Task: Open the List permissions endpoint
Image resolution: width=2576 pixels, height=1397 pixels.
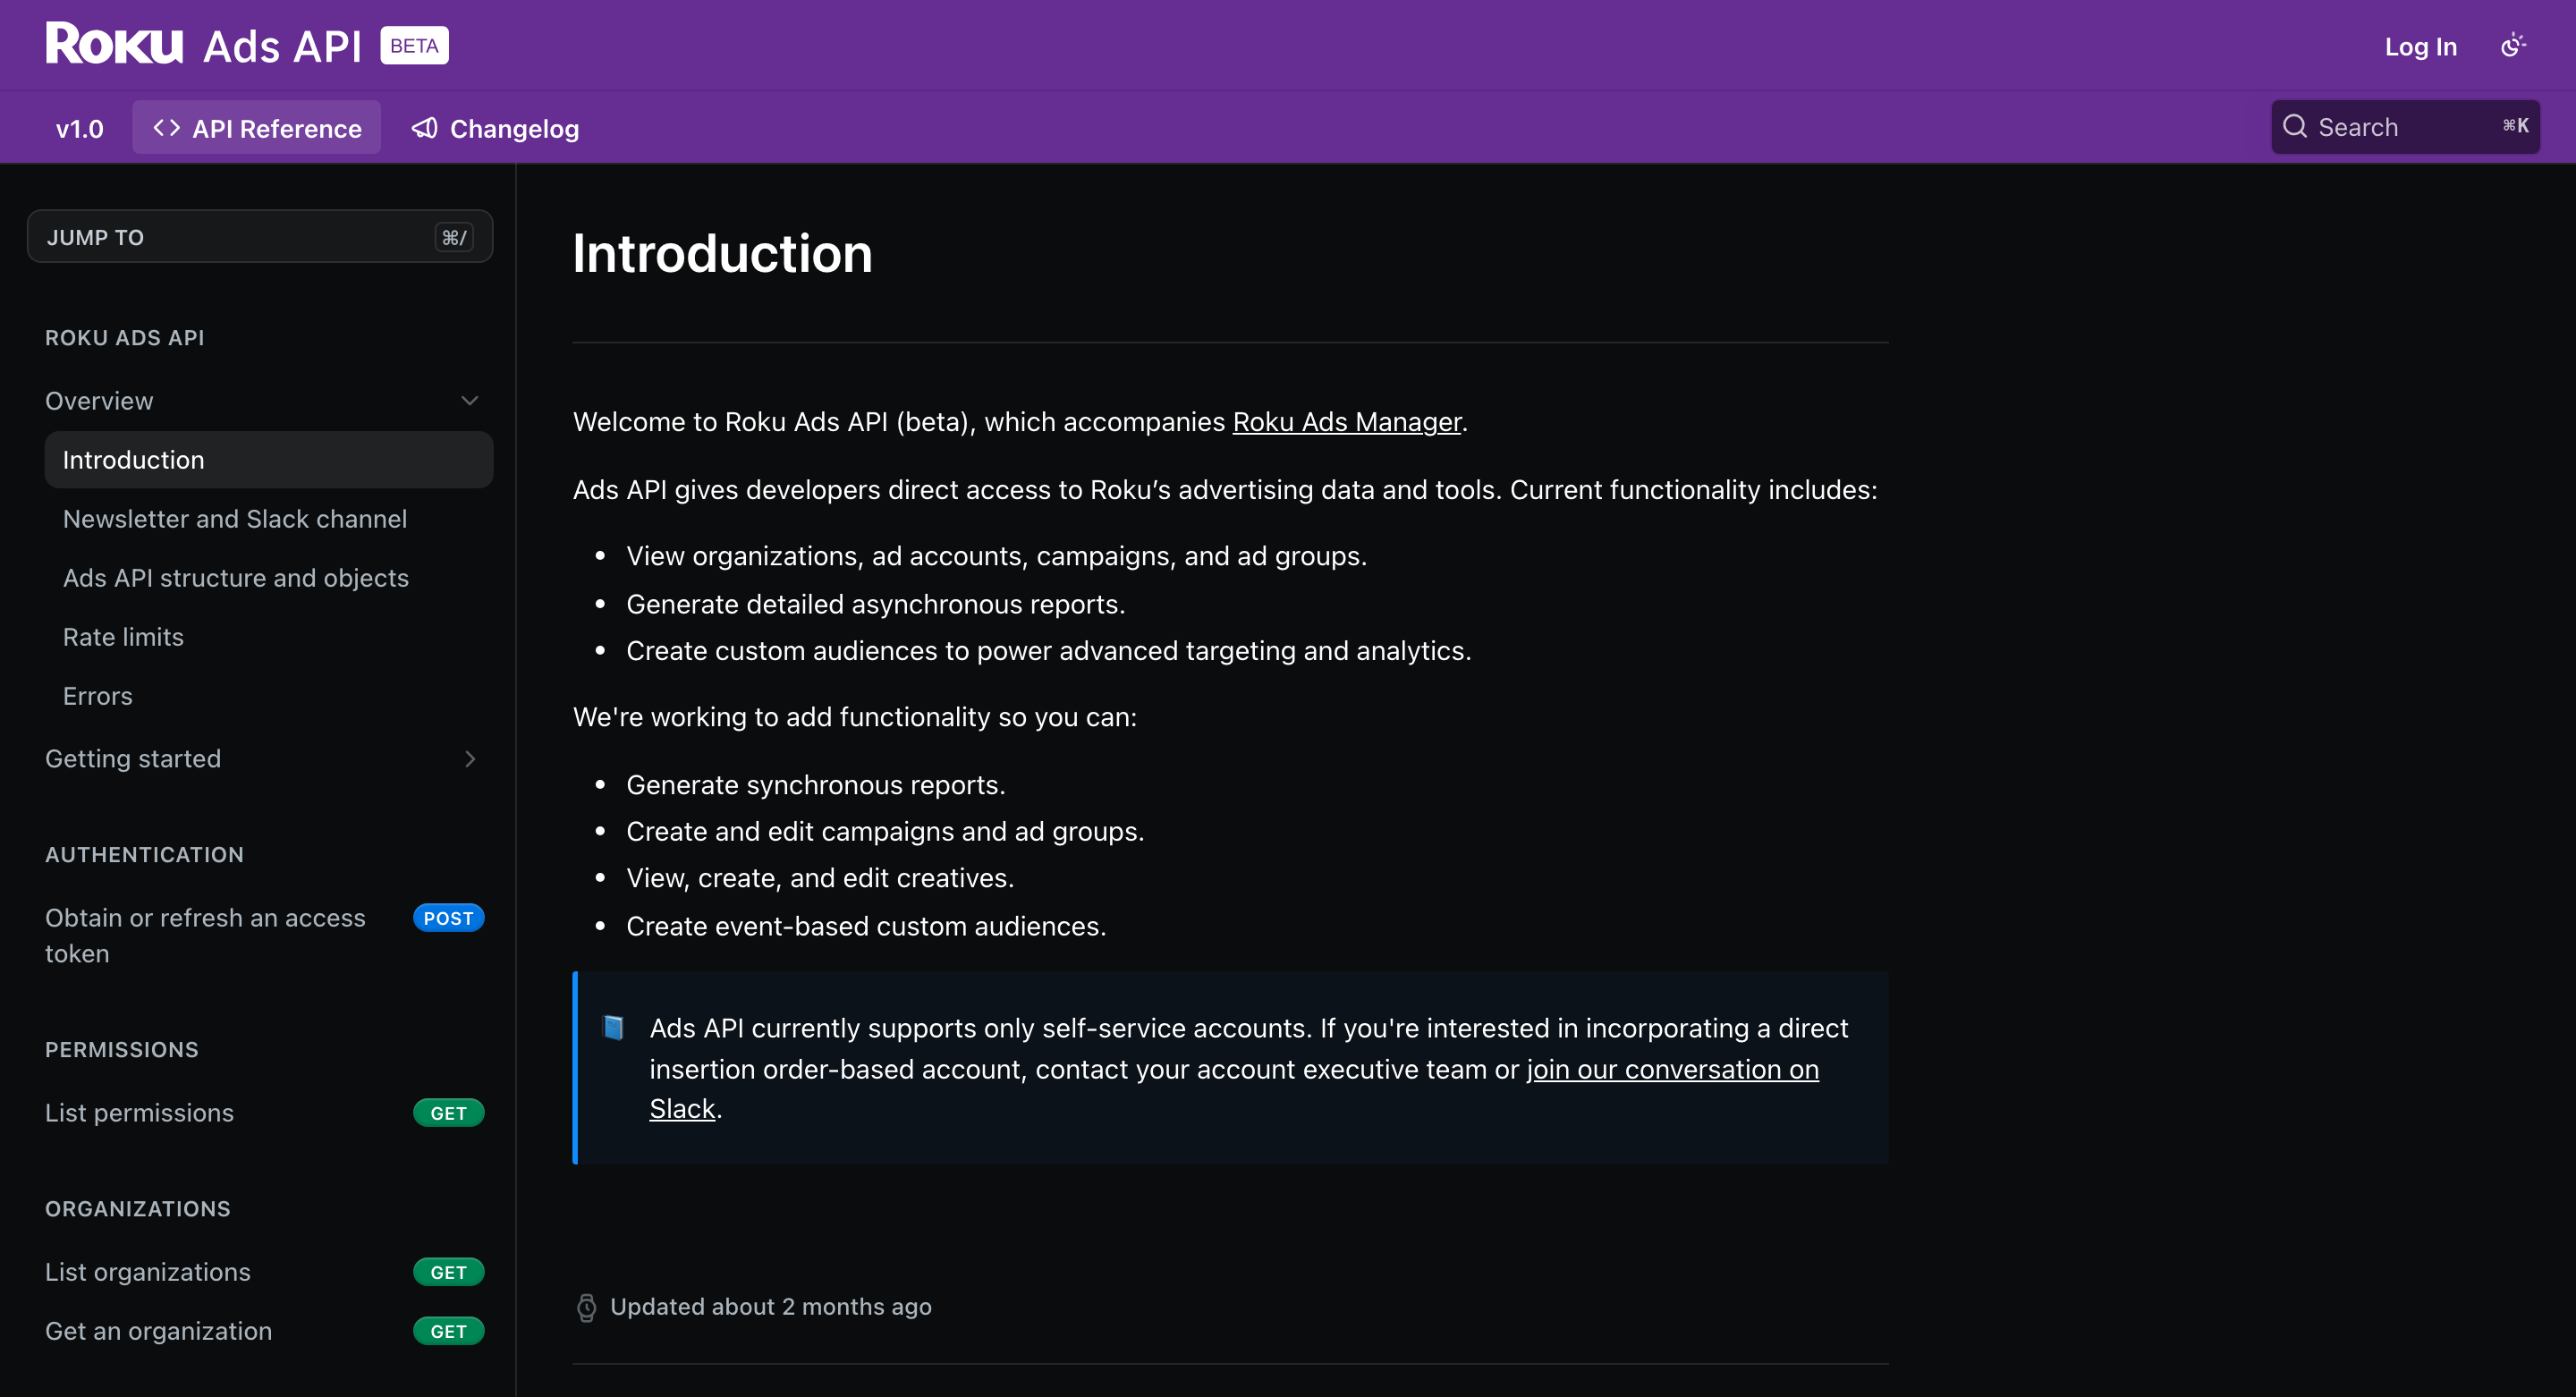Action: 139,1113
